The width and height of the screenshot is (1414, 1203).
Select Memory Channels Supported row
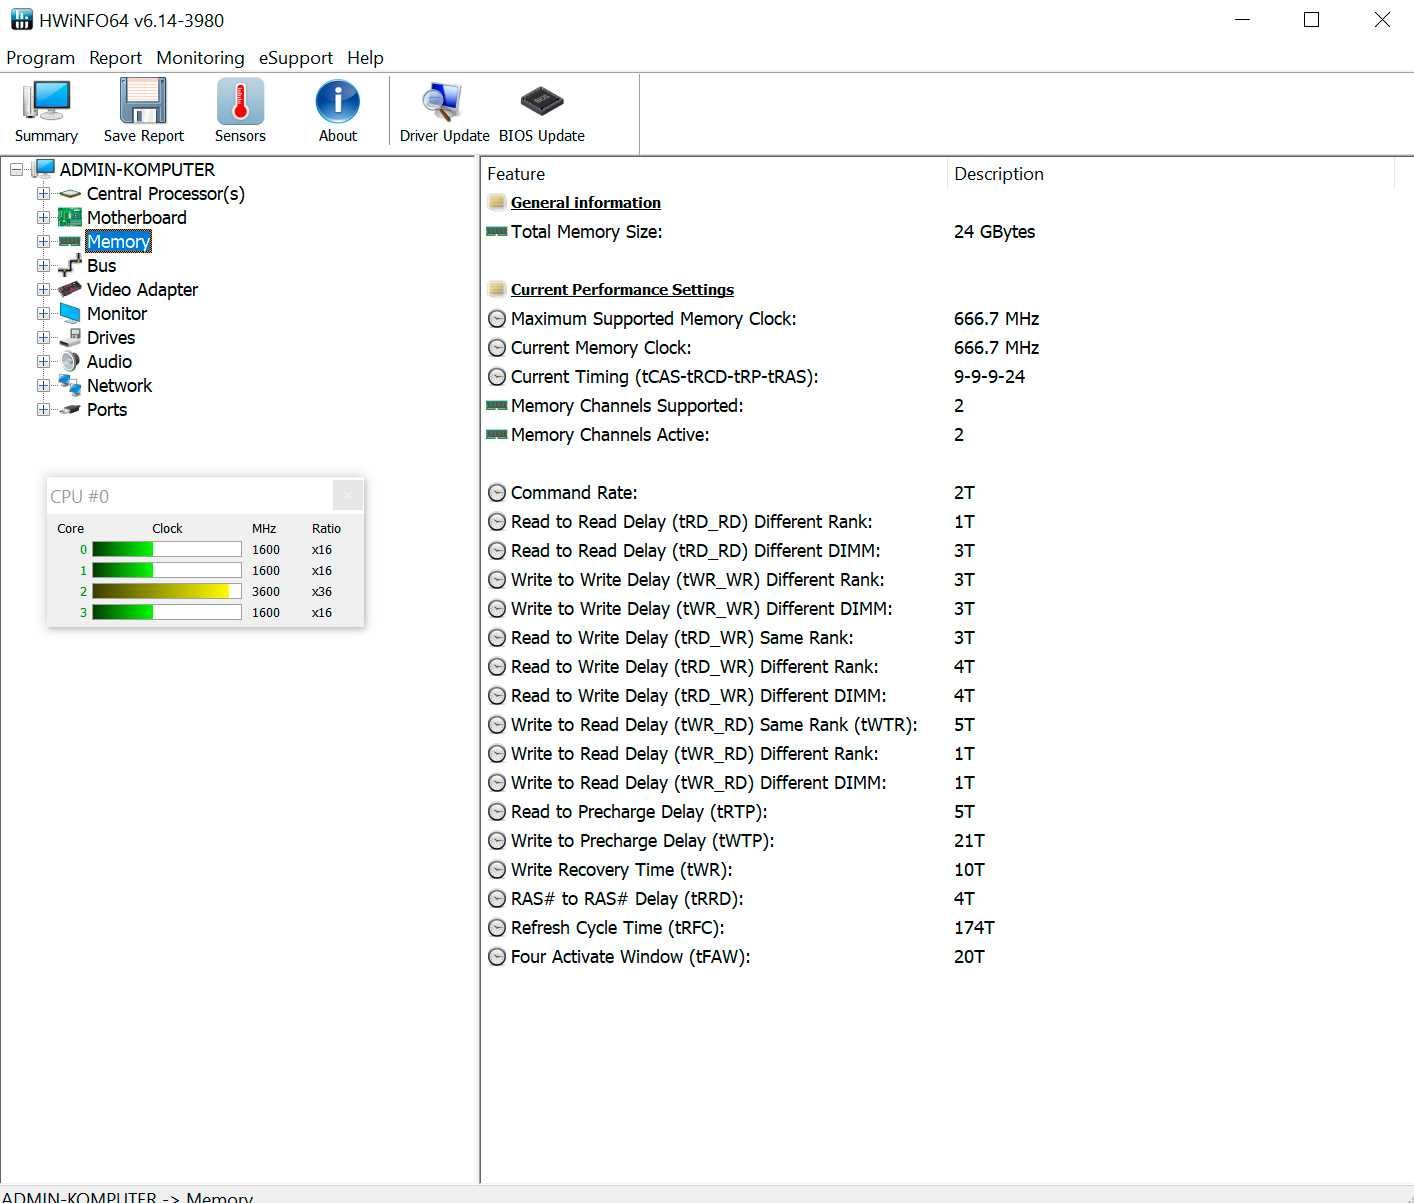(x=938, y=406)
